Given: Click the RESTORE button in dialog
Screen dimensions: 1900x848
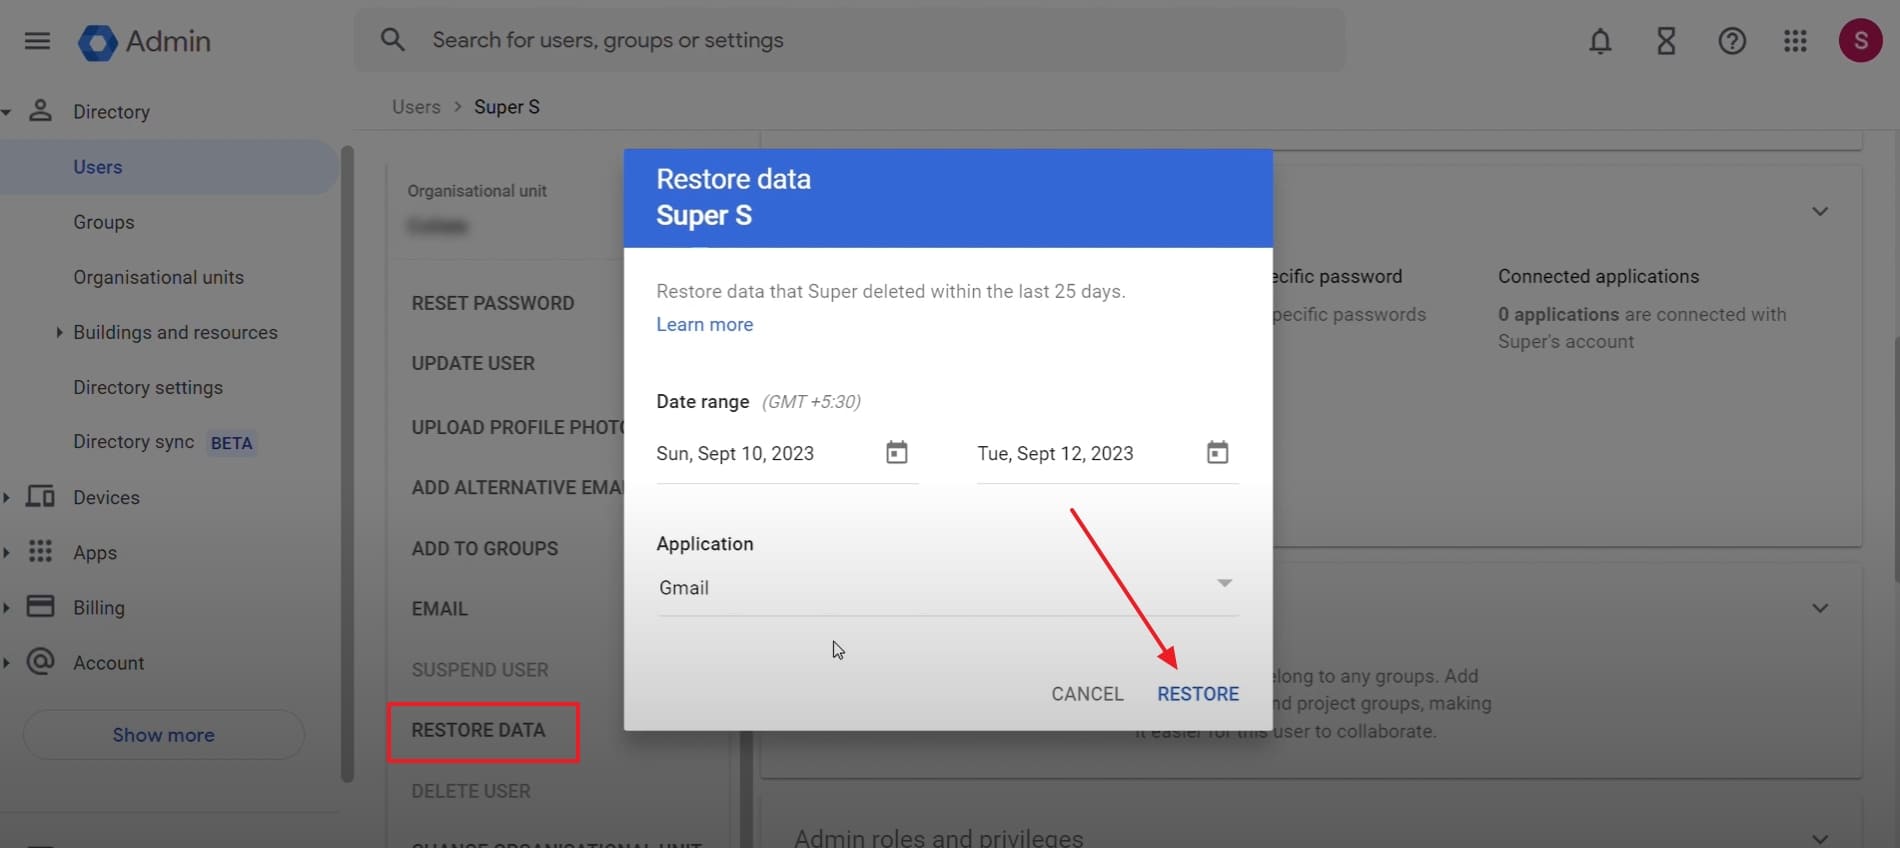Looking at the screenshot, I should coord(1197,694).
